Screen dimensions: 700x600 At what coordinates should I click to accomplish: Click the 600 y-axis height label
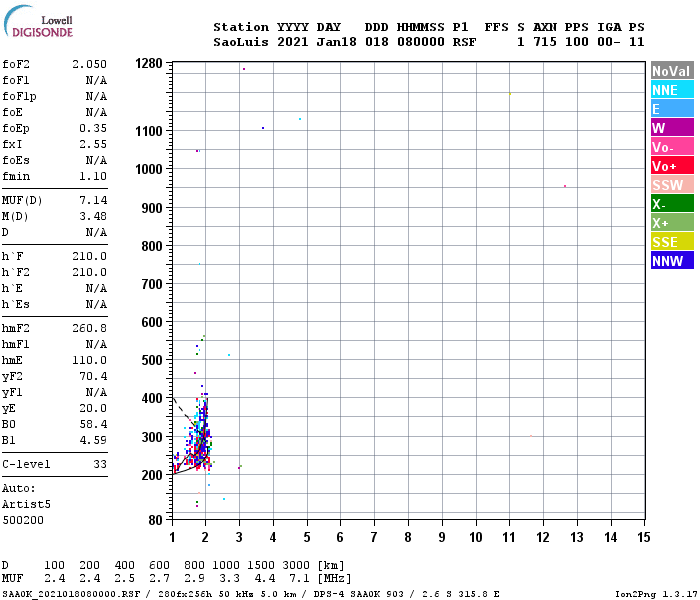pyautogui.click(x=152, y=322)
